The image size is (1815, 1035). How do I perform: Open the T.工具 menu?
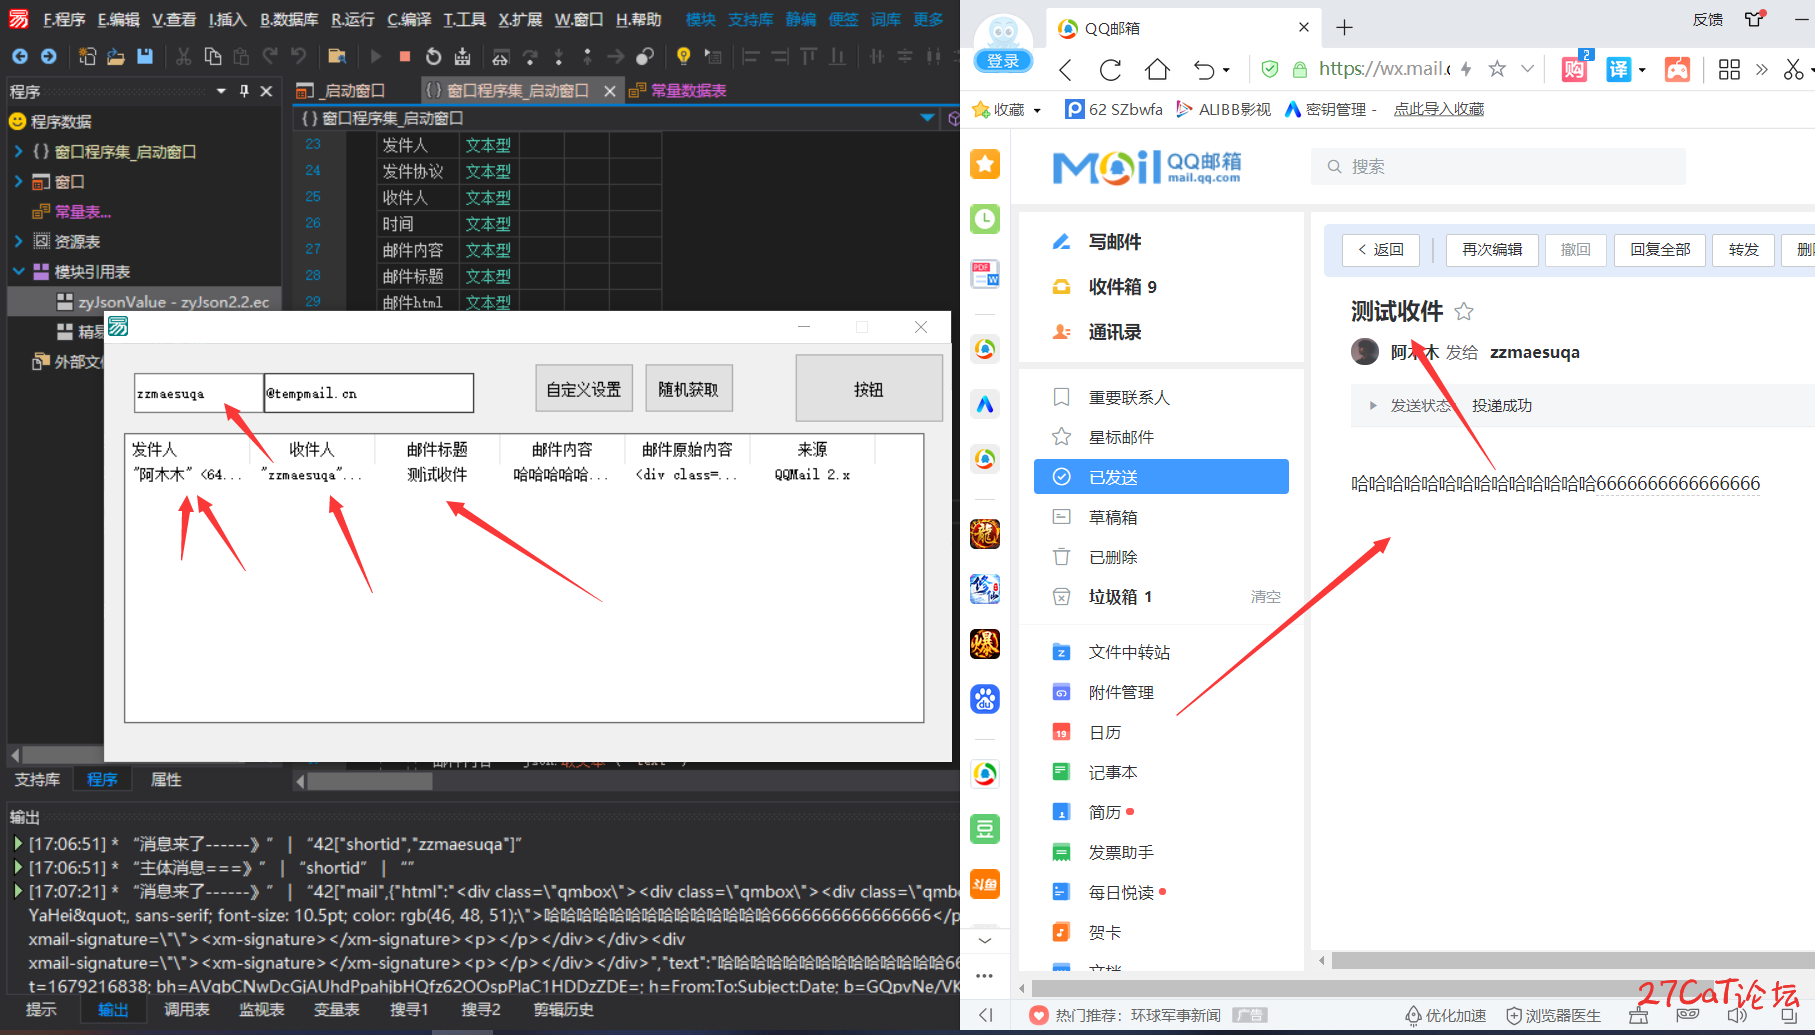pos(465,19)
